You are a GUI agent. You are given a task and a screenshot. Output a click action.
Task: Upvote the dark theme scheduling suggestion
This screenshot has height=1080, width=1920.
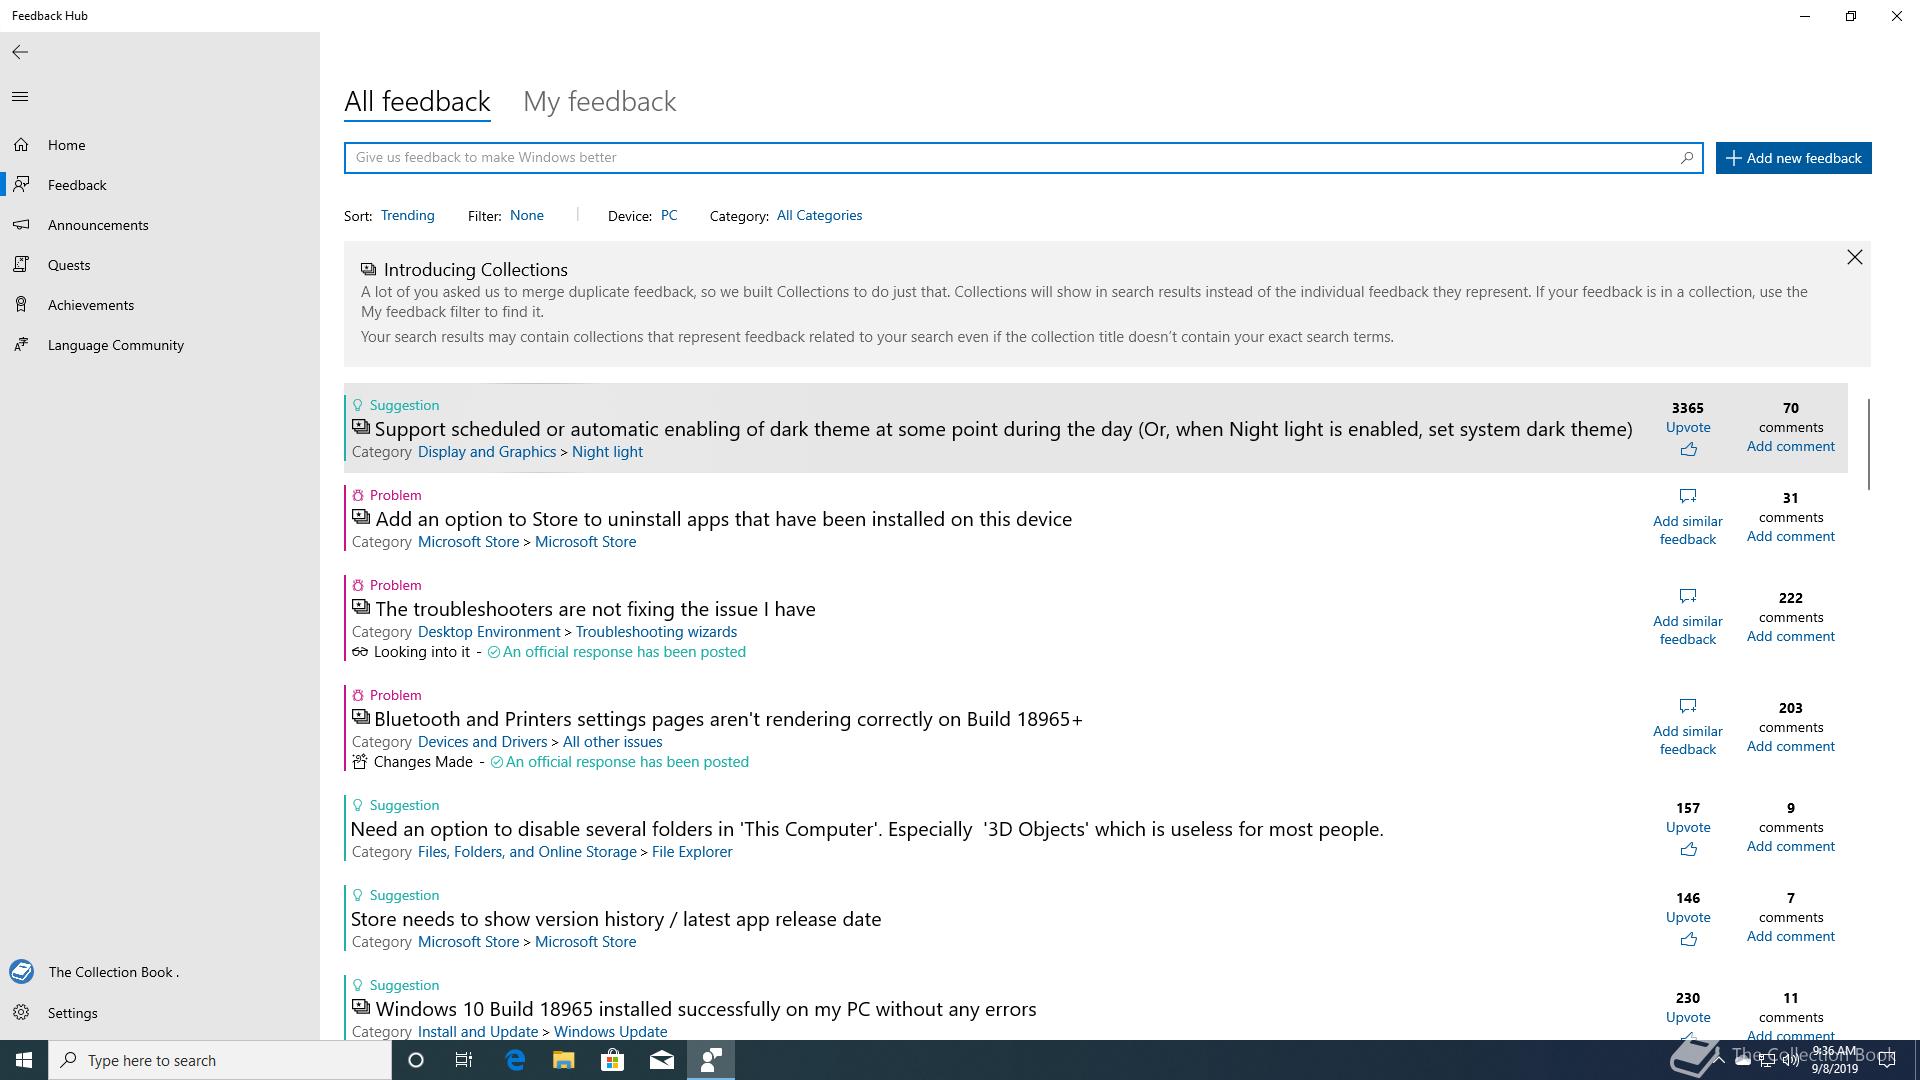click(x=1688, y=438)
